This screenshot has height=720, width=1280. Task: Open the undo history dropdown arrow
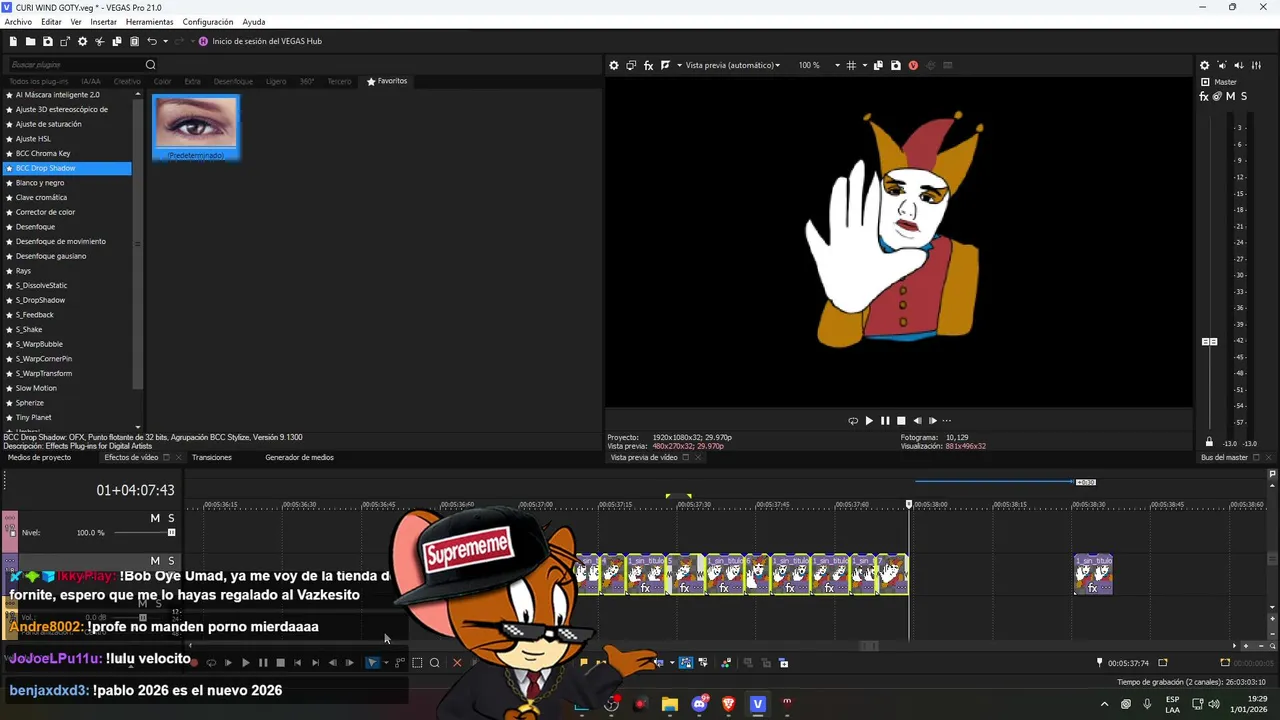(165, 41)
